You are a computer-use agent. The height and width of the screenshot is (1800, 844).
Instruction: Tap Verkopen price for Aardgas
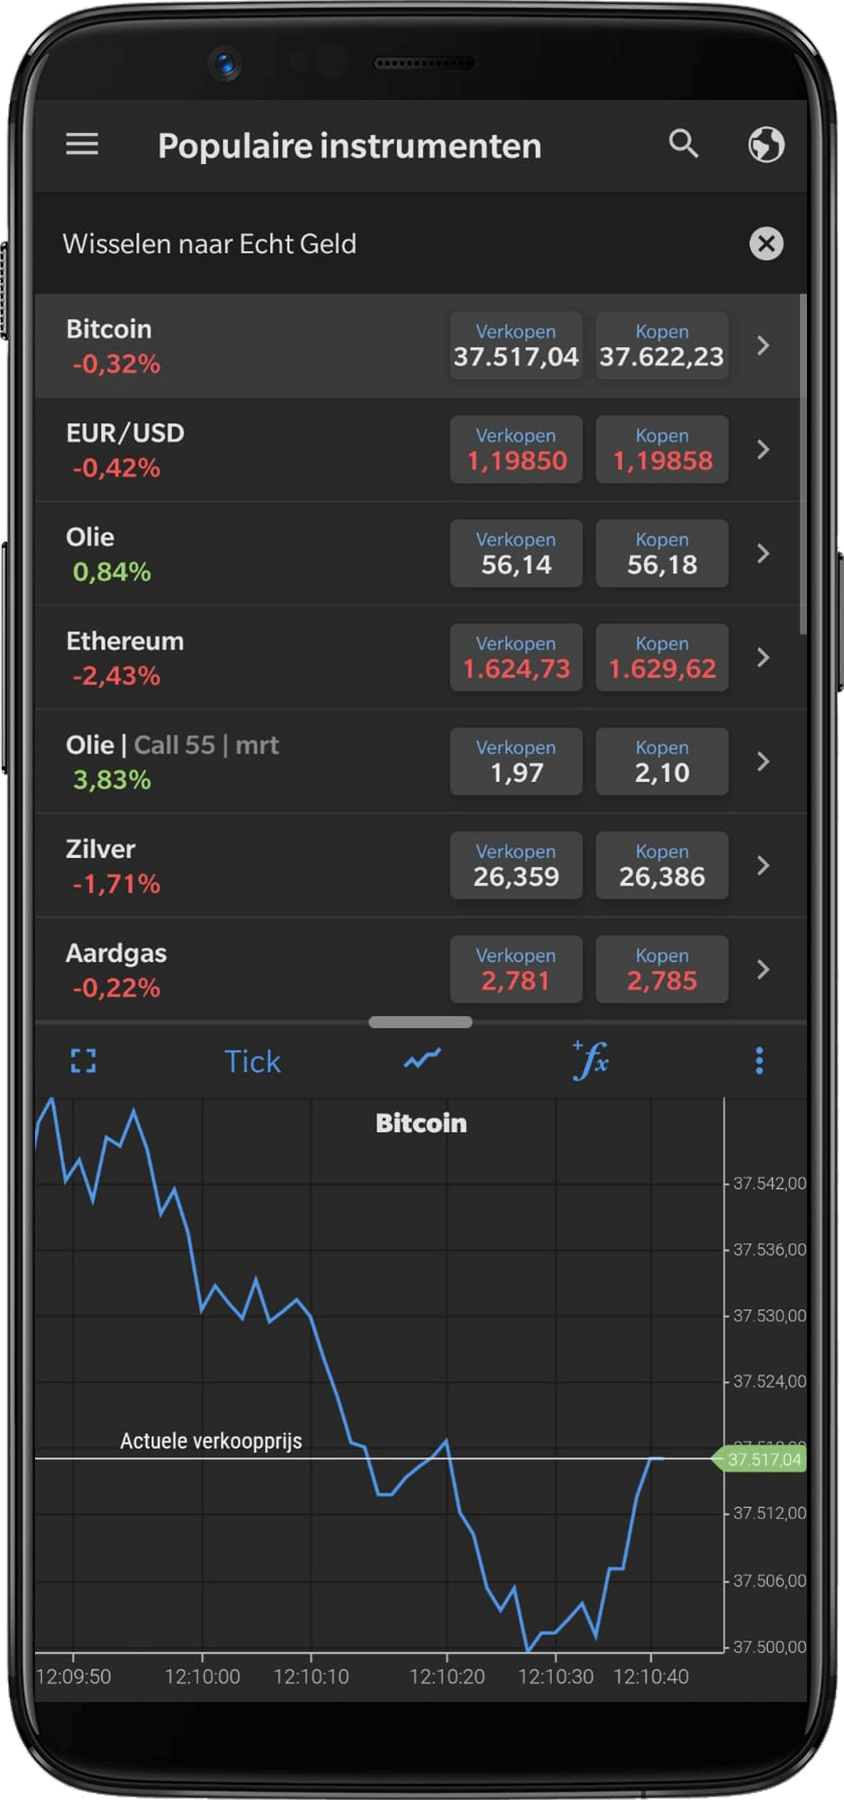pos(516,970)
